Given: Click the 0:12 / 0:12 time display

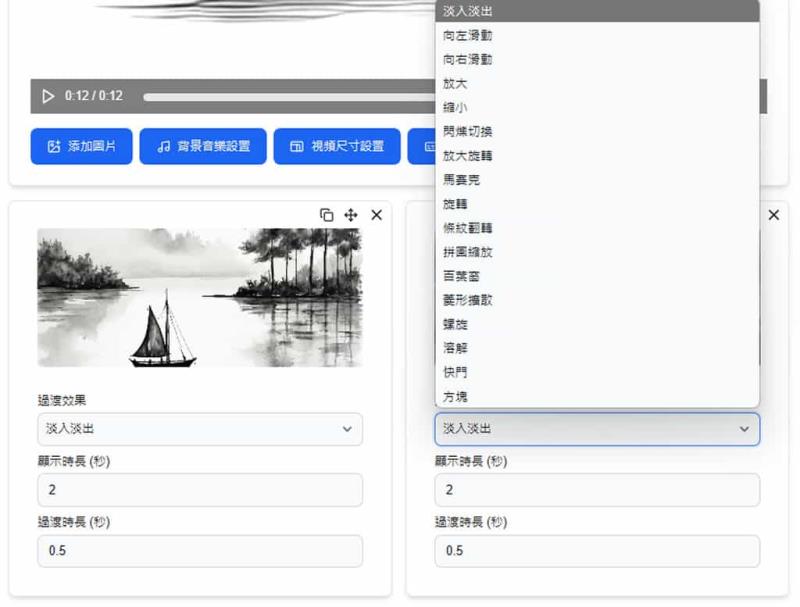Looking at the screenshot, I should (x=93, y=96).
